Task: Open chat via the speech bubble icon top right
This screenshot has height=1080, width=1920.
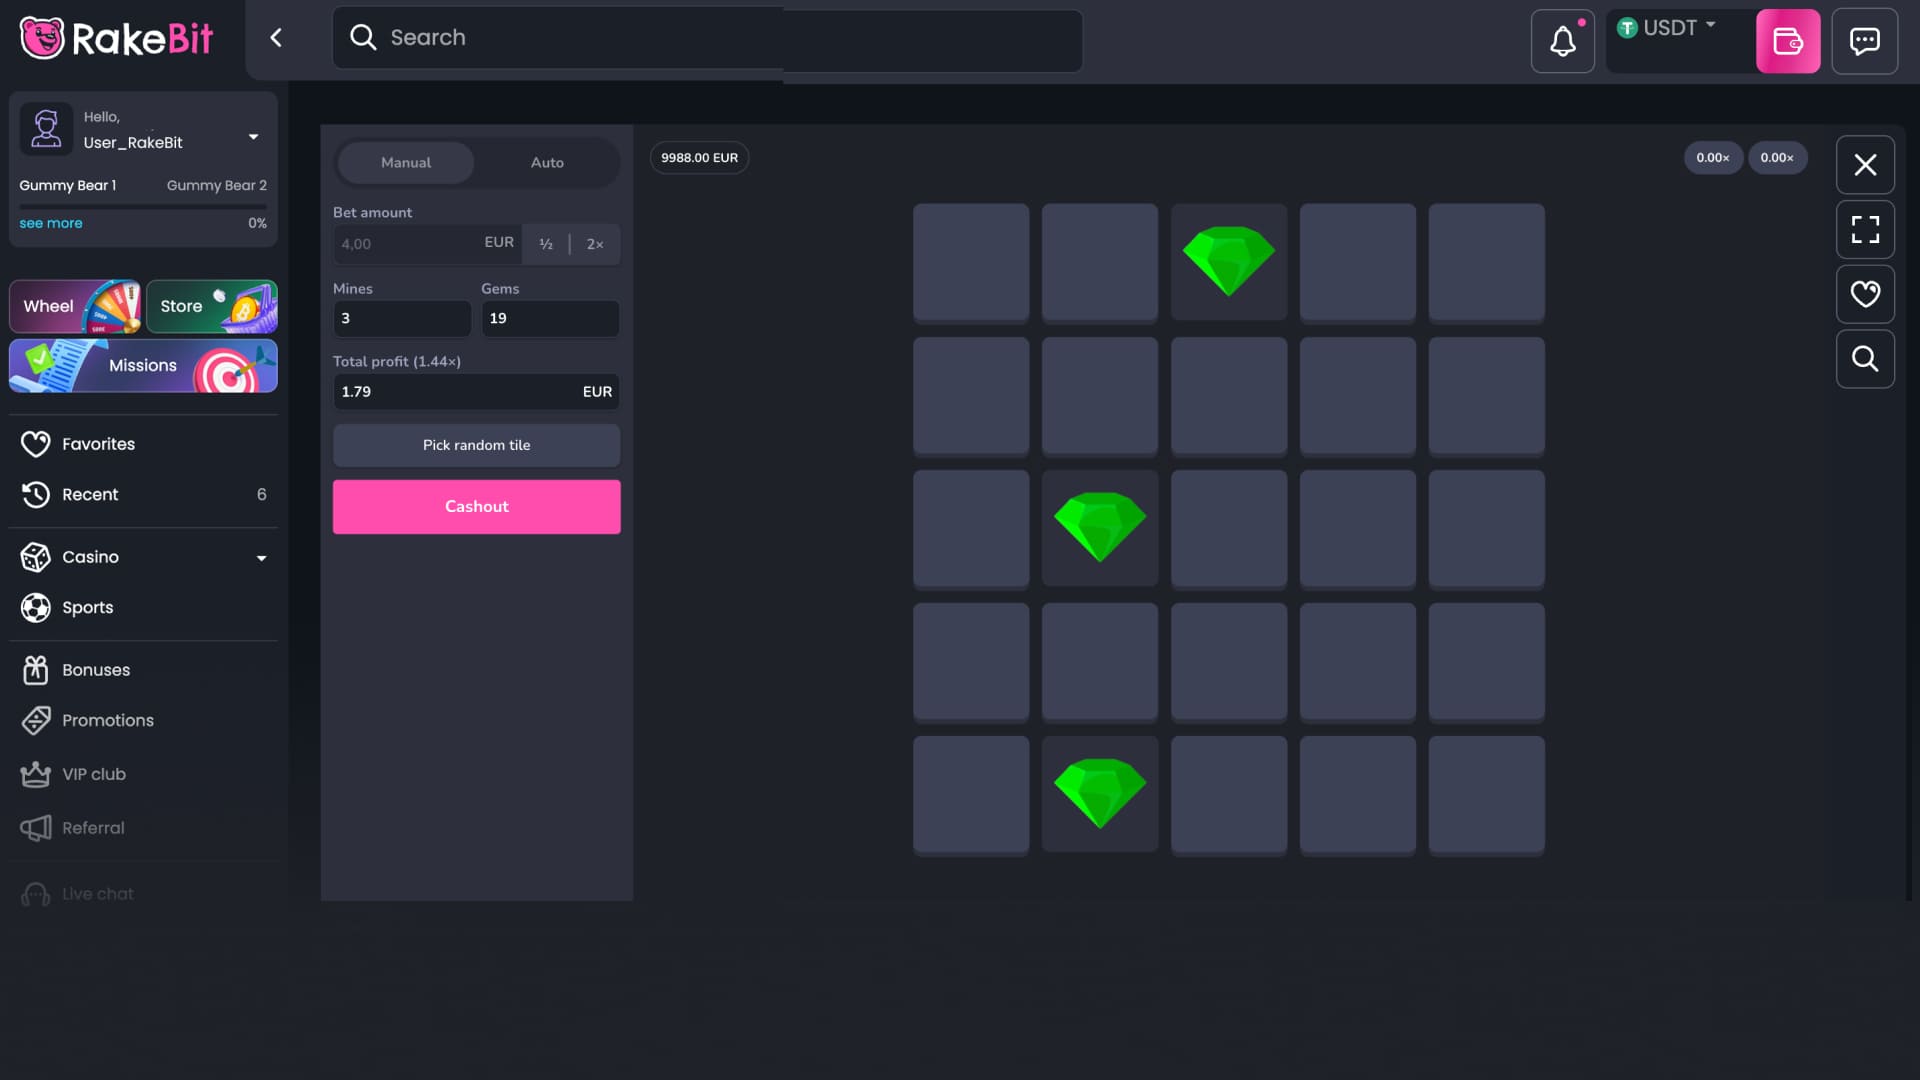Action: (1865, 40)
